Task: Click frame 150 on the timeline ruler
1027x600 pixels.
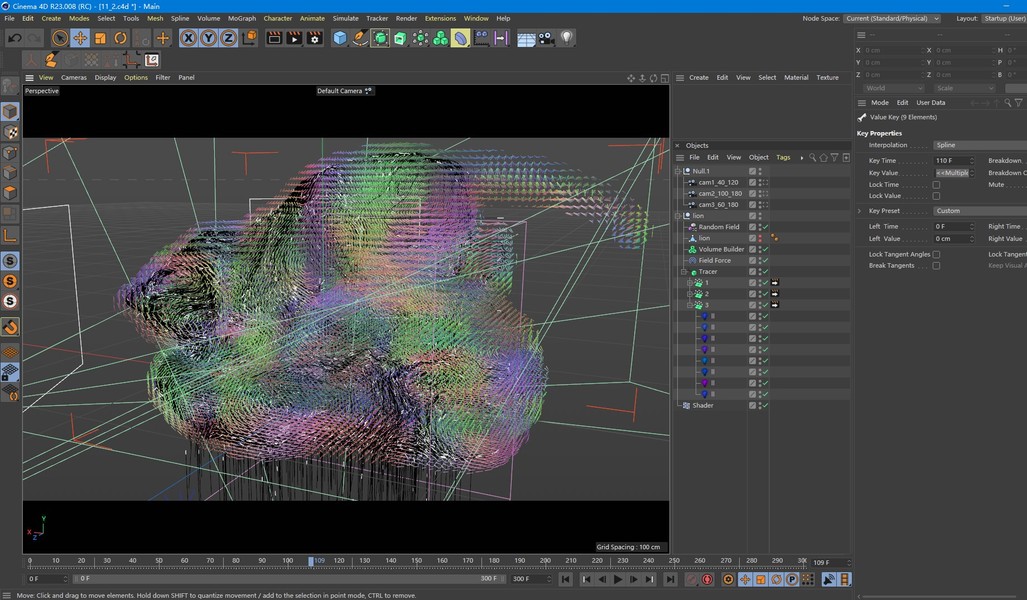Action: tap(417, 561)
